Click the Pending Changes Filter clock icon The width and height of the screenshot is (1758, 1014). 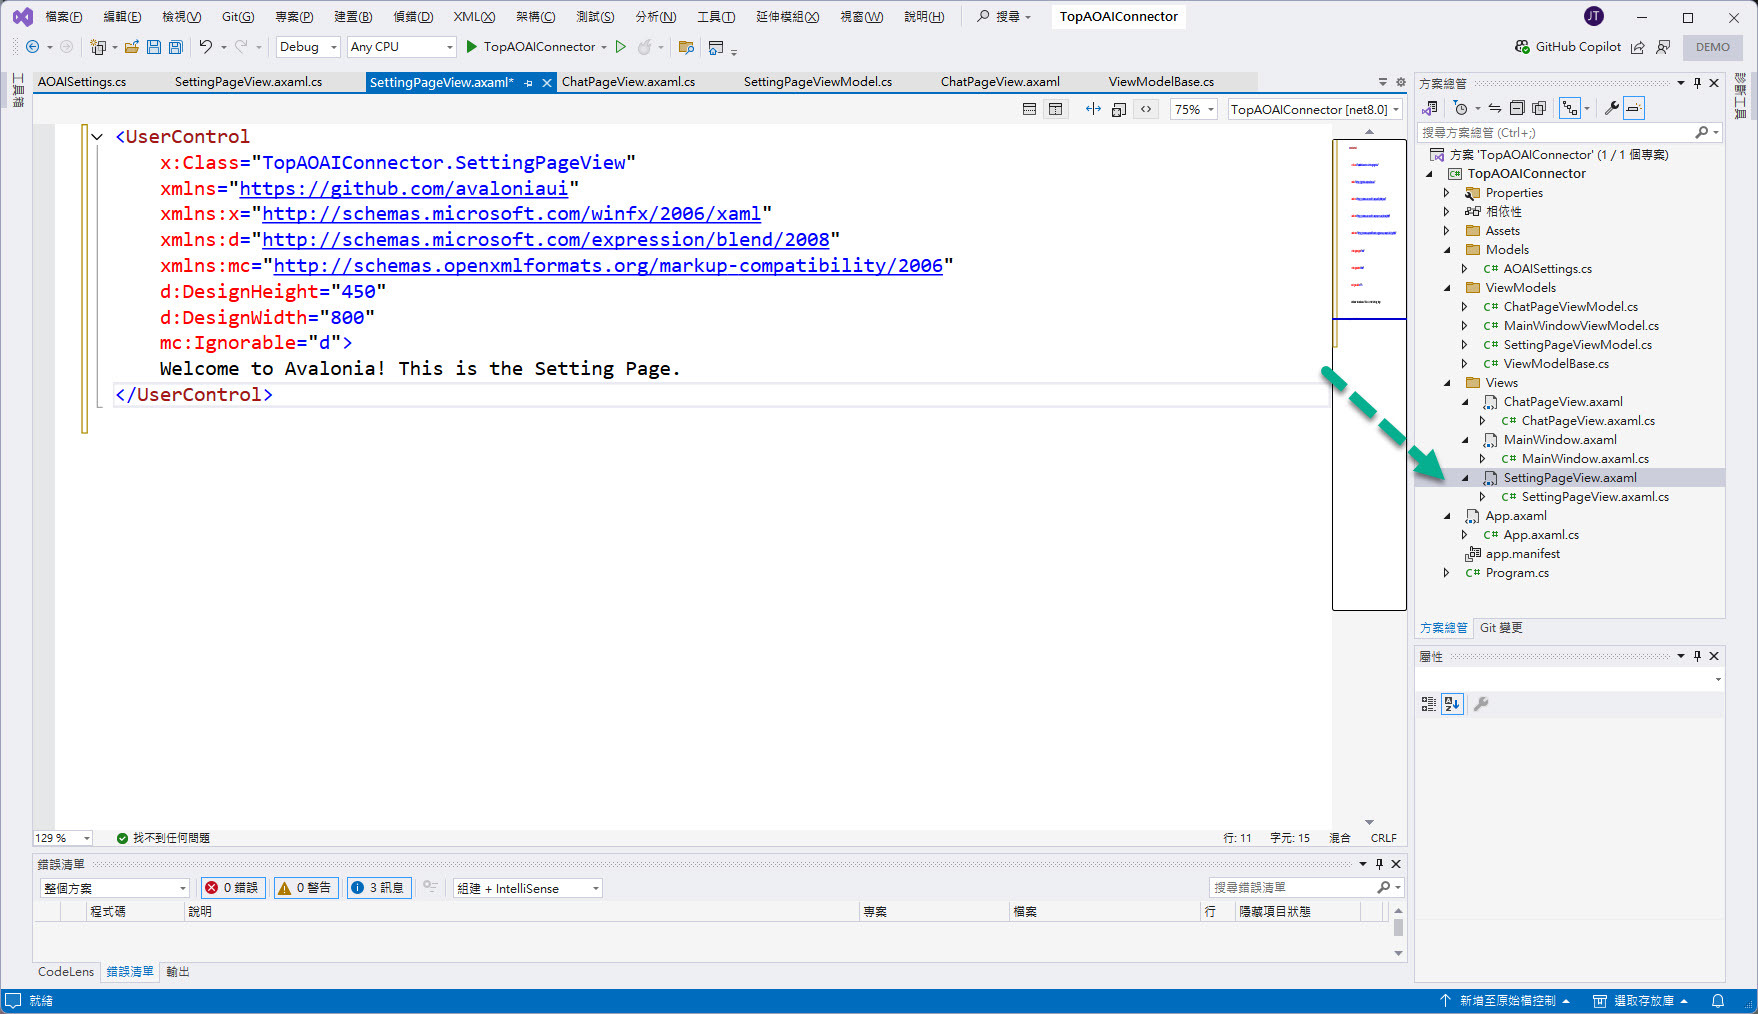click(1462, 108)
